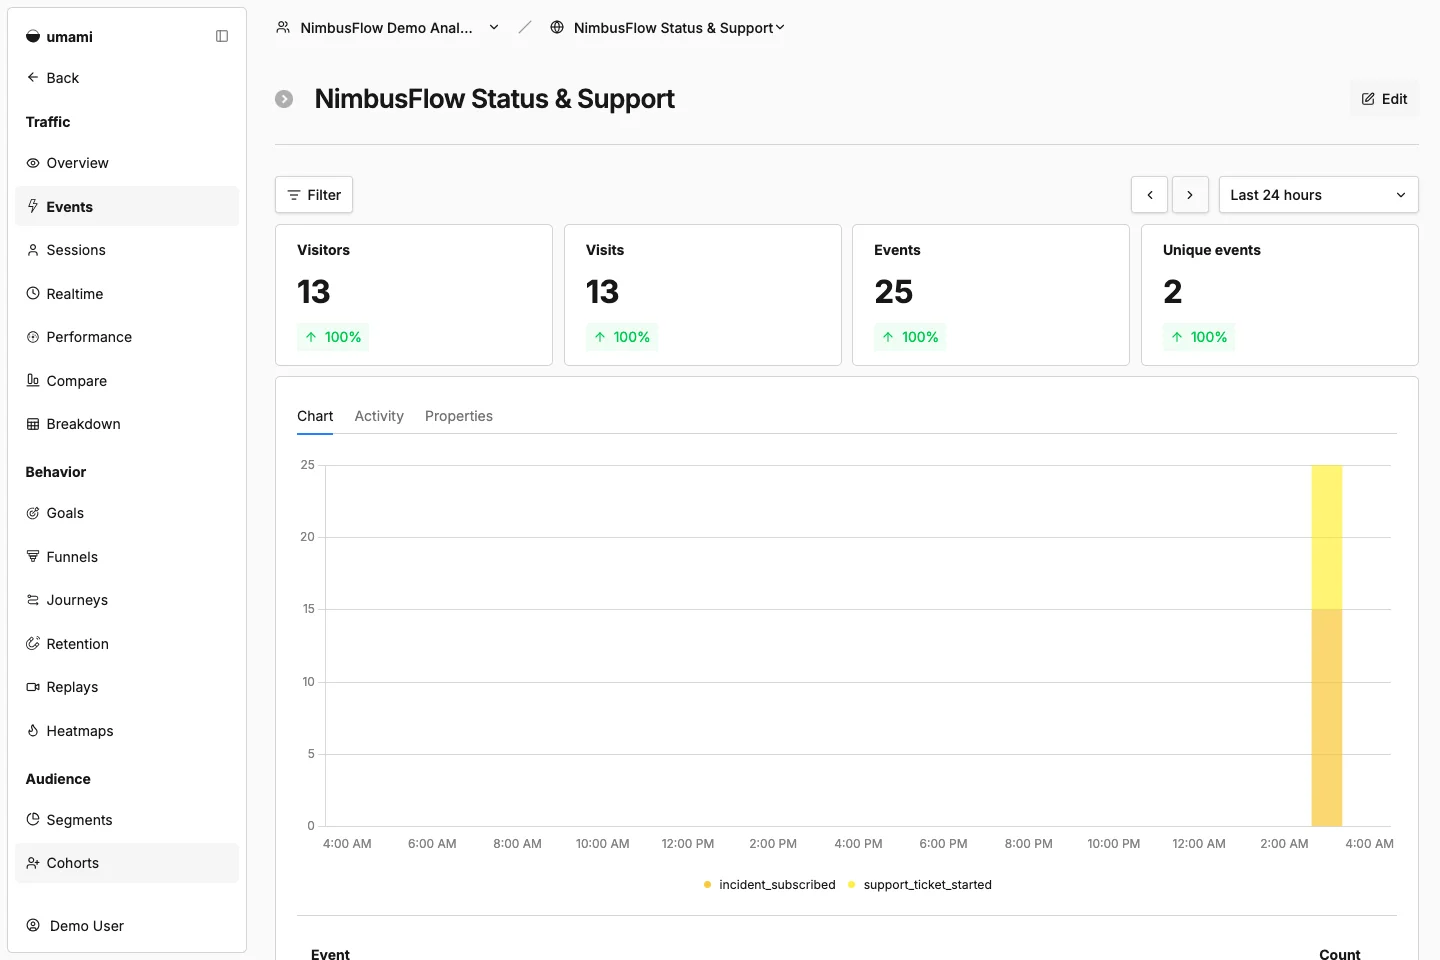Open Compare in the sidebar
The width and height of the screenshot is (1440, 960).
pyautogui.click(x=127, y=381)
